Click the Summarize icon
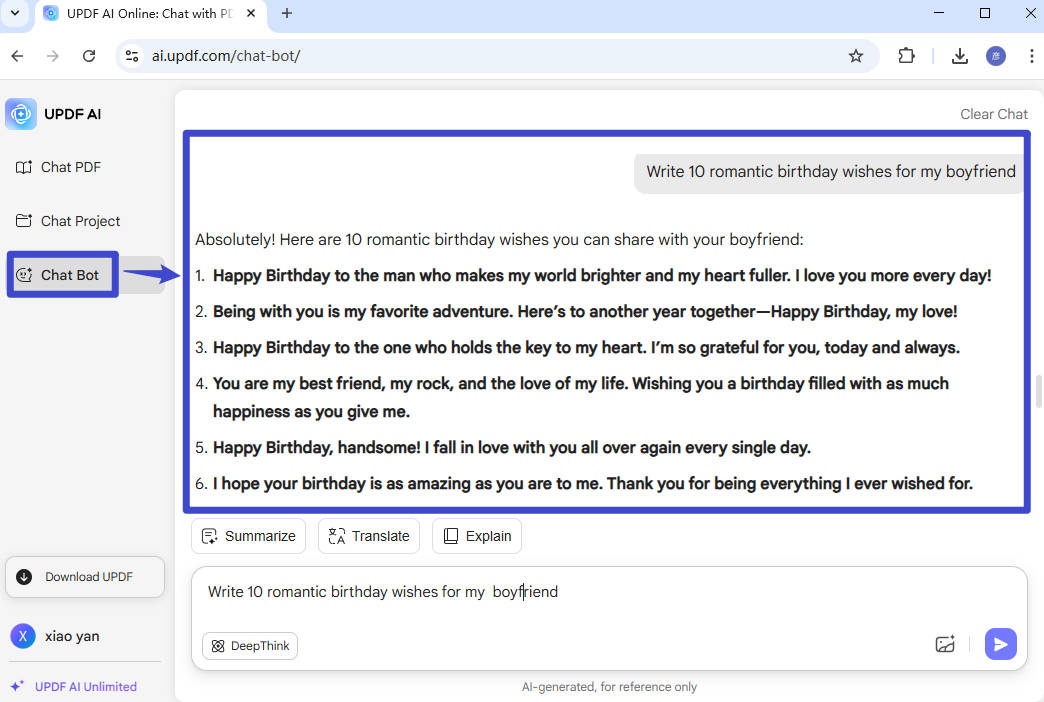Viewport: 1044px width, 702px height. point(209,536)
